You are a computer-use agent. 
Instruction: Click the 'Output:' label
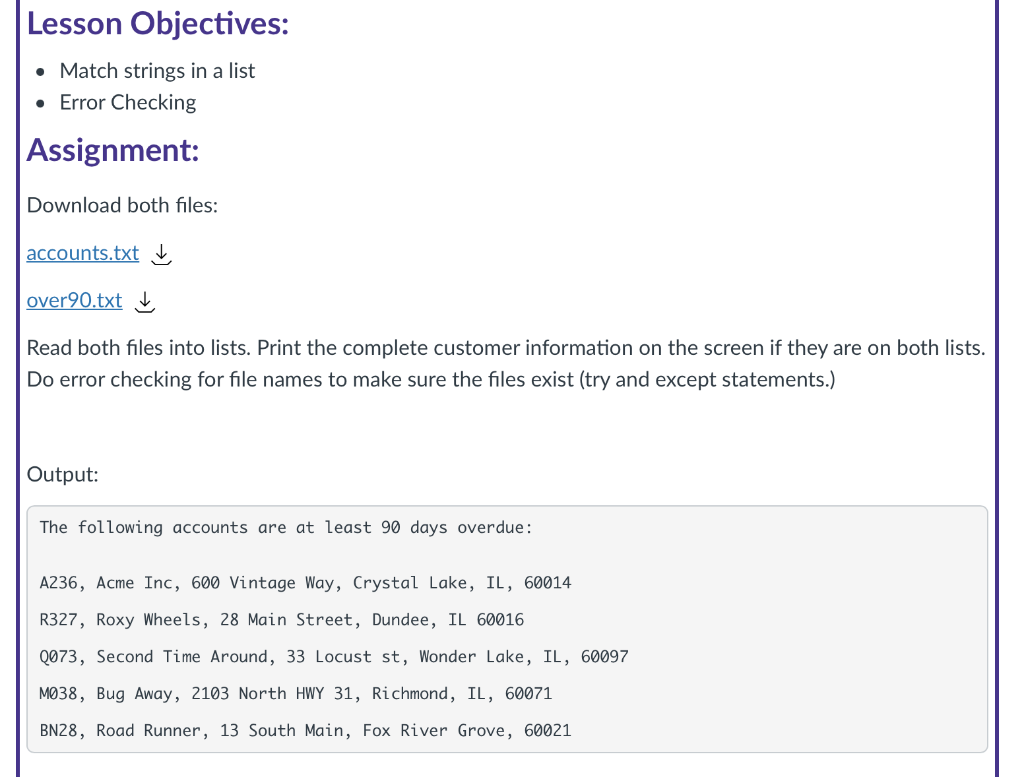coord(62,474)
